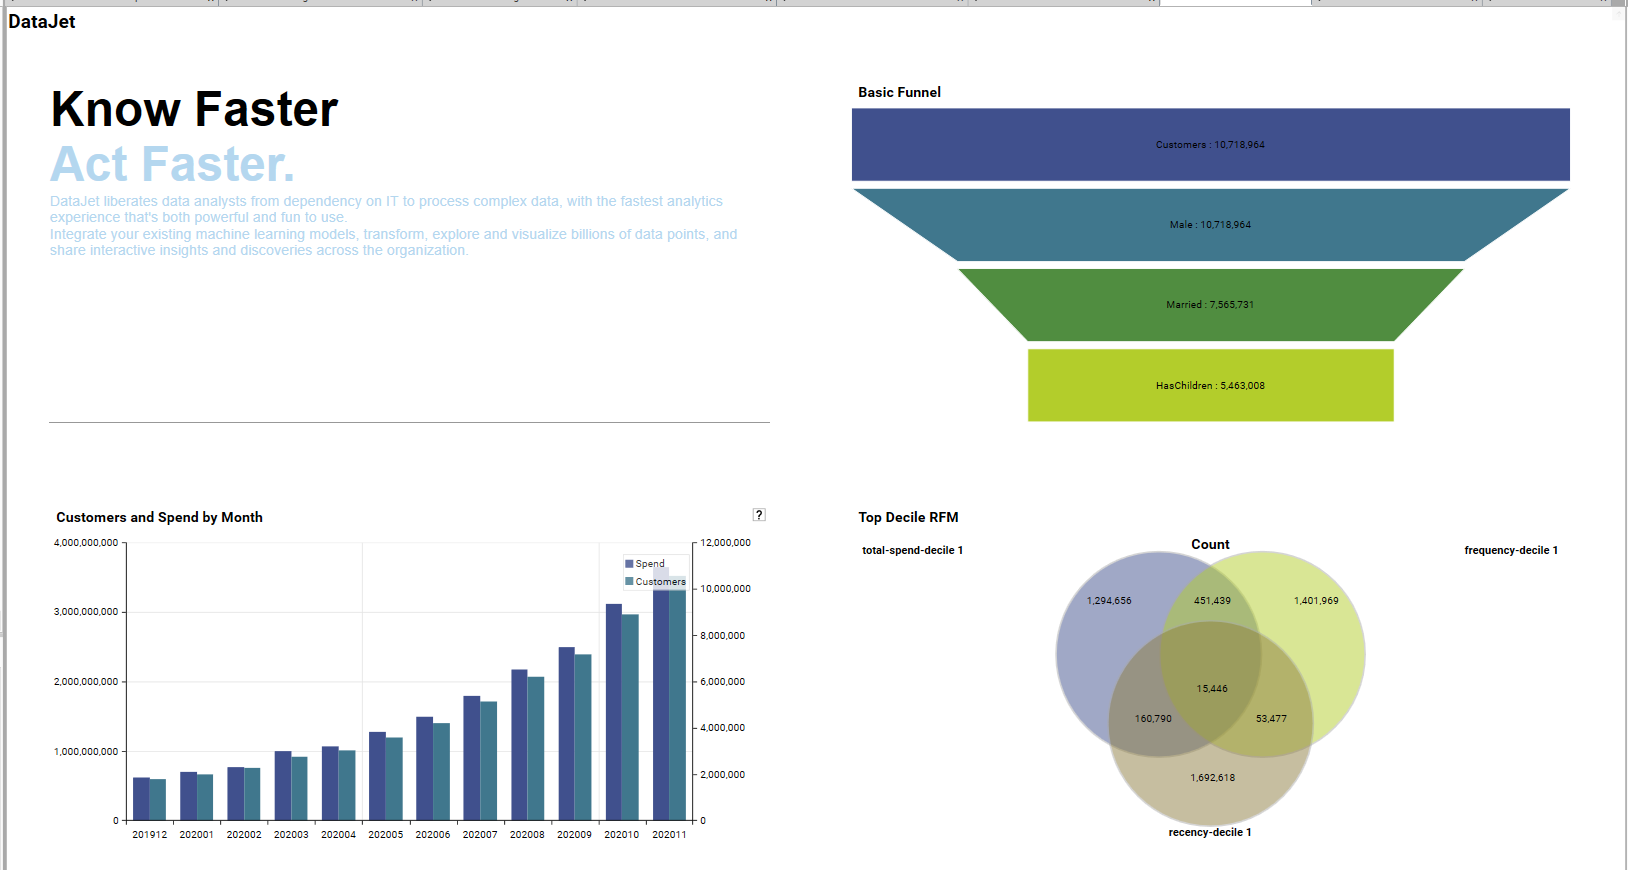
Task: Click the 'total-spend-decile 1' label
Action: point(912,551)
